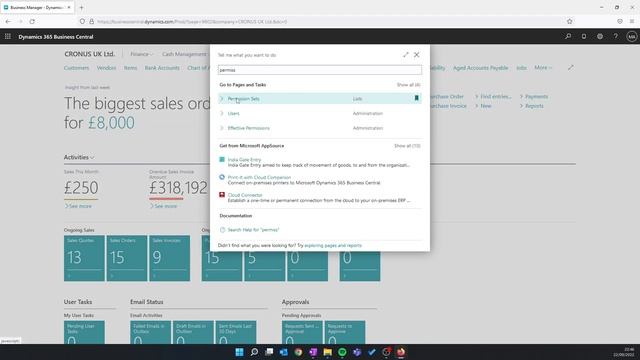Screen dimensions: 640x360
Task: Expand the Tell Me dialog to full size
Action: pyautogui.click(x=405, y=54)
